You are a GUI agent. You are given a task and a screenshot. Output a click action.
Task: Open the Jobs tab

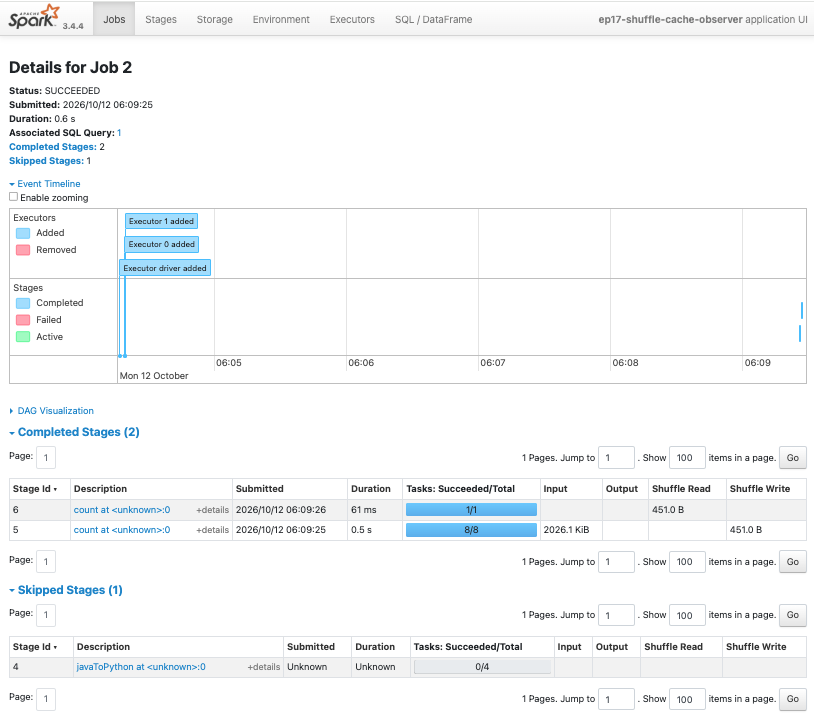point(114,19)
